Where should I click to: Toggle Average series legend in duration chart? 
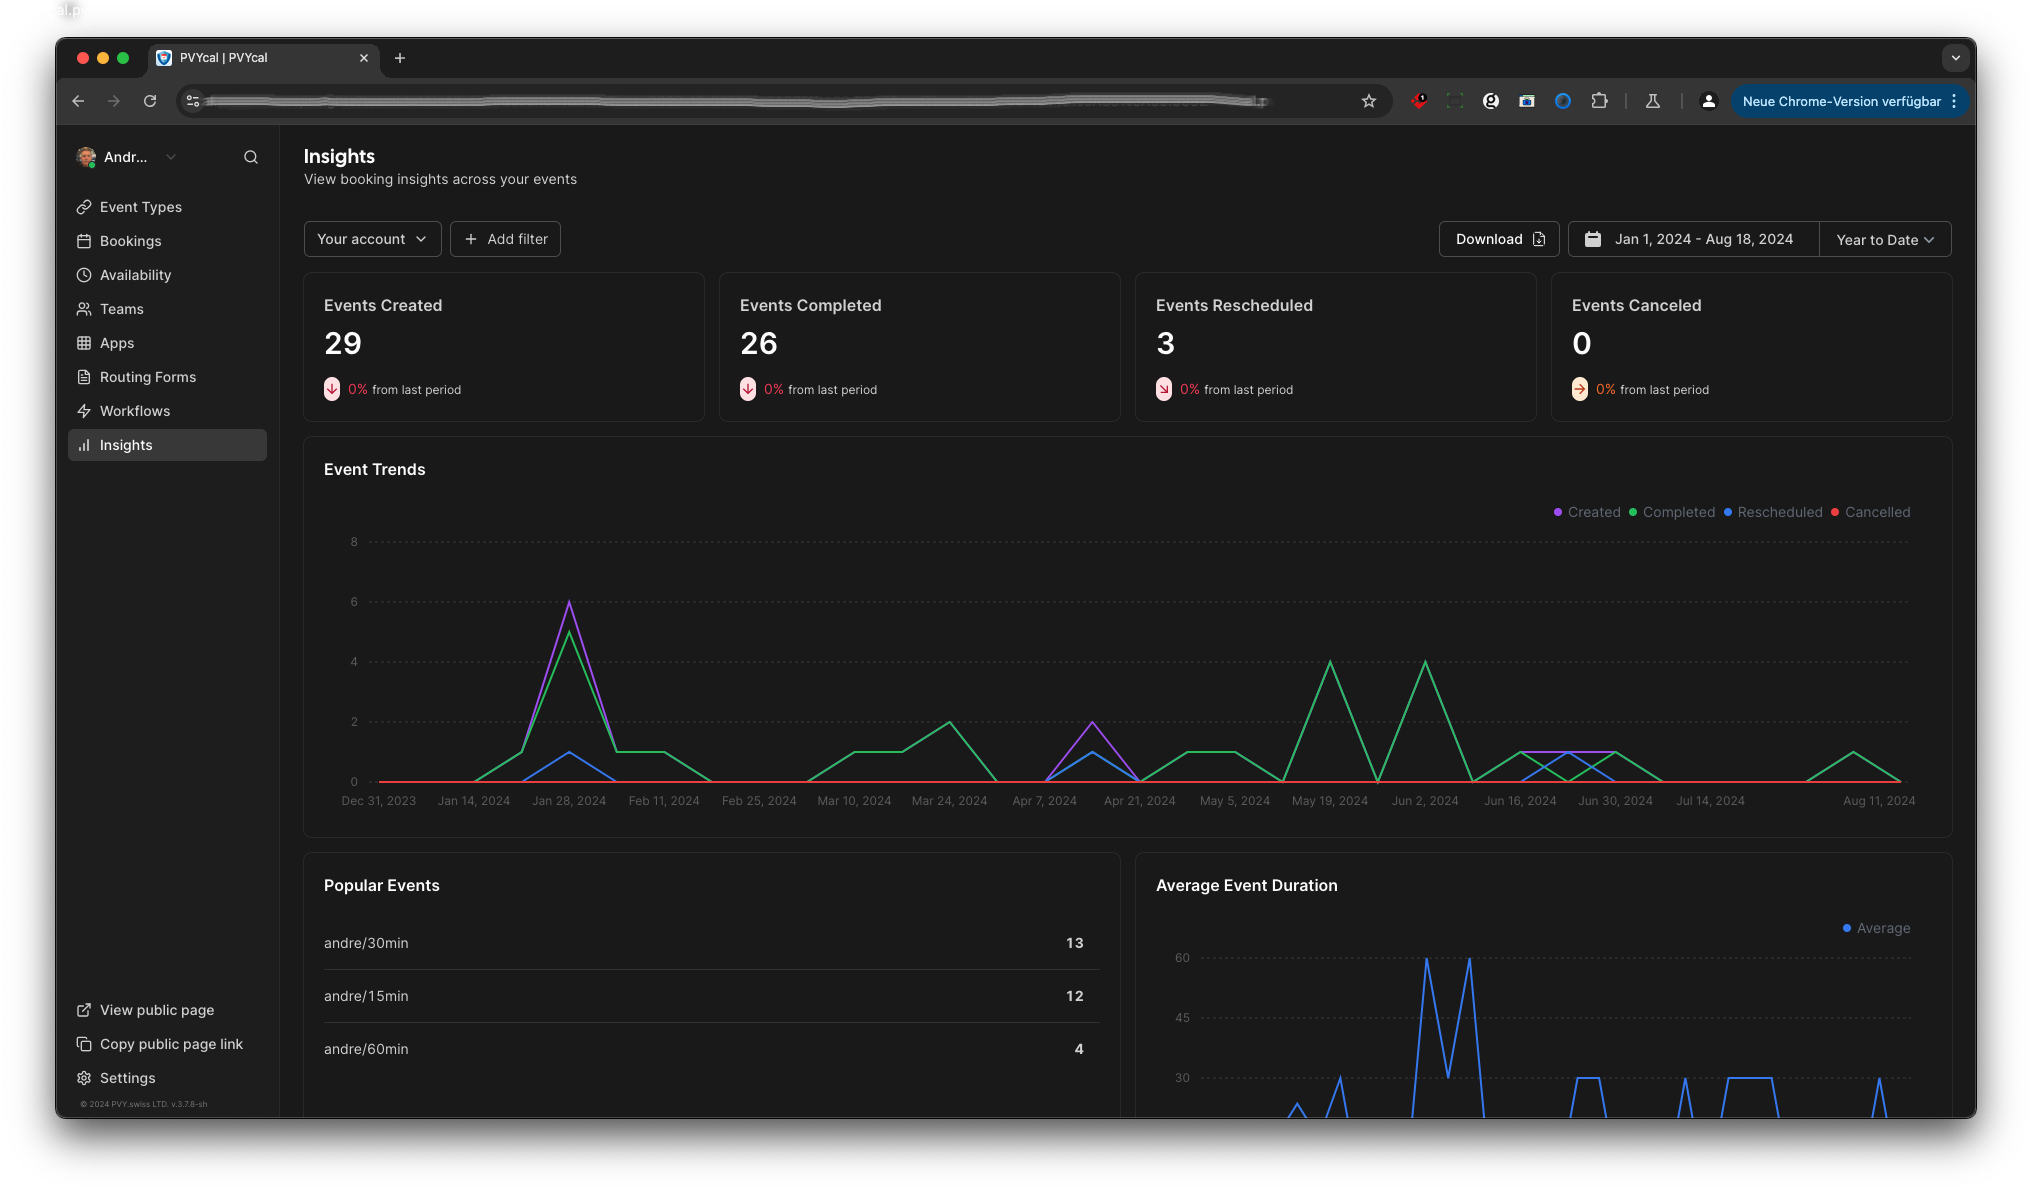[1876, 928]
